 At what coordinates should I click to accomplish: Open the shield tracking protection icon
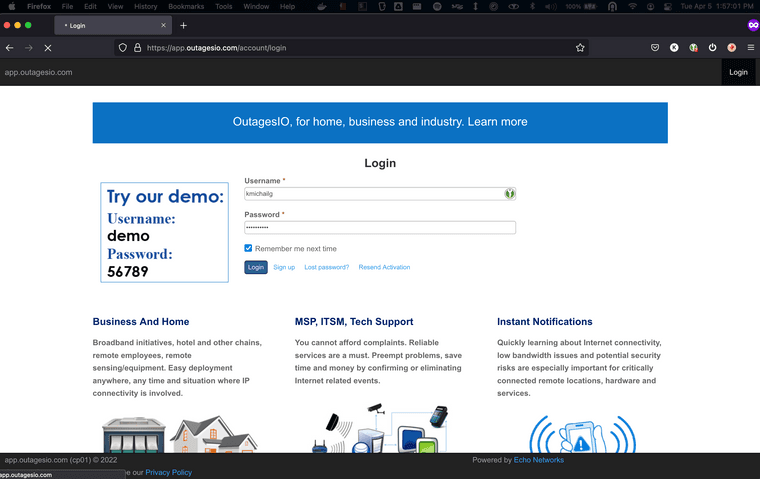[x=123, y=48]
